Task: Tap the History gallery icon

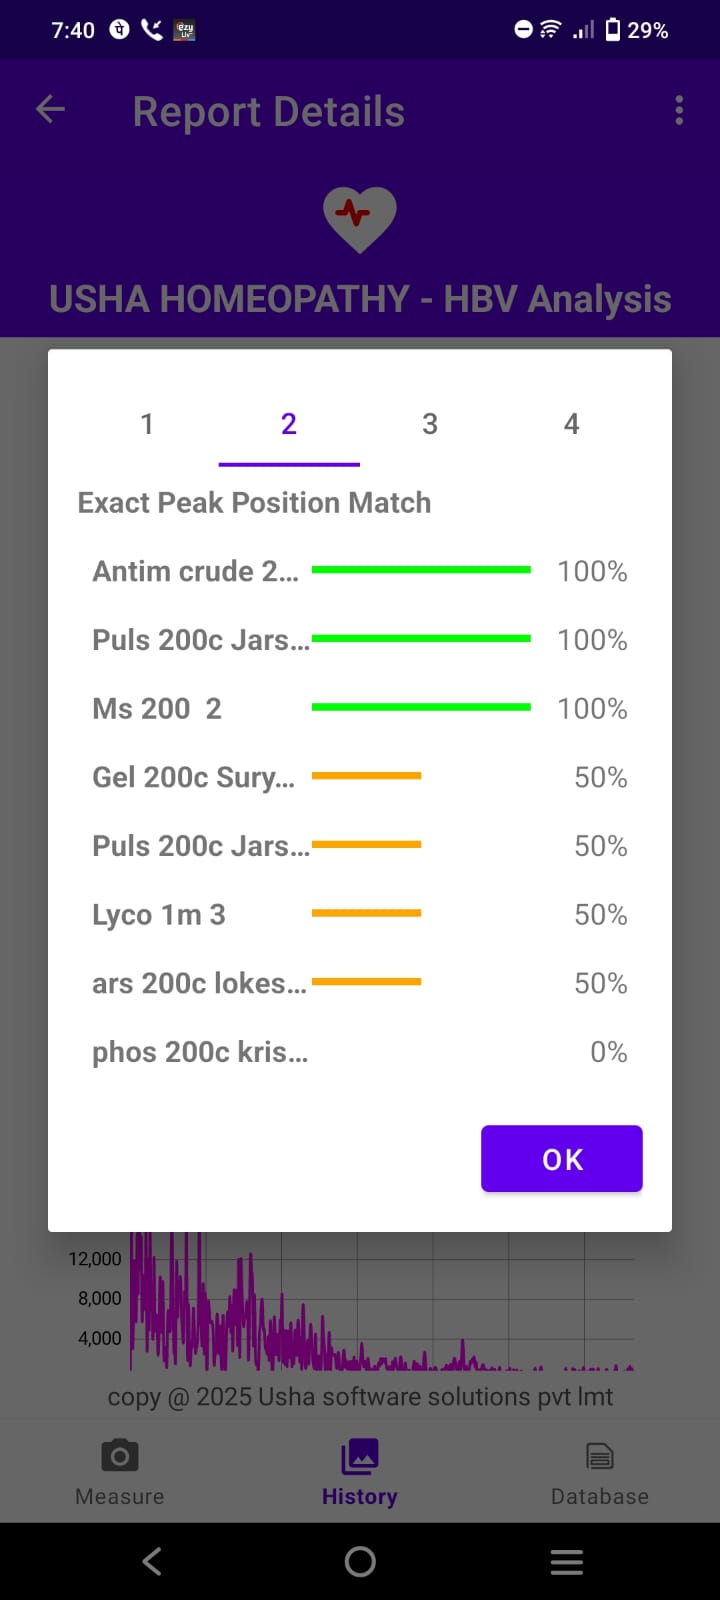Action: (360, 1457)
